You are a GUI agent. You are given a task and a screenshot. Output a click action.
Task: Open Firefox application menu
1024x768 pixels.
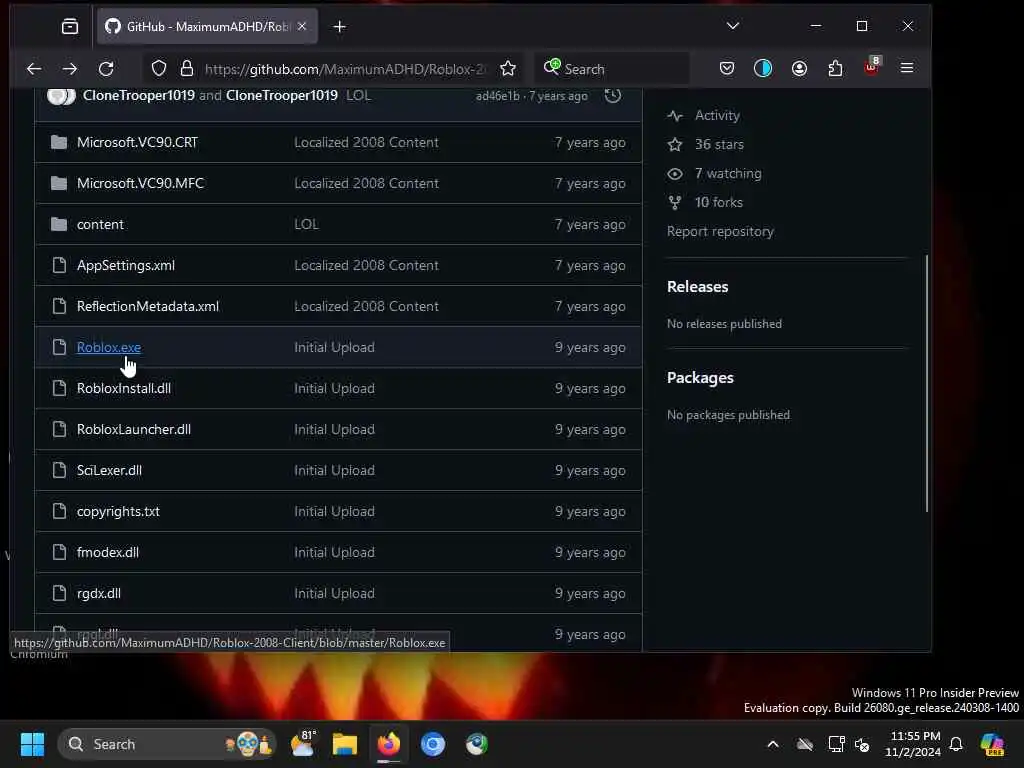coord(907,68)
